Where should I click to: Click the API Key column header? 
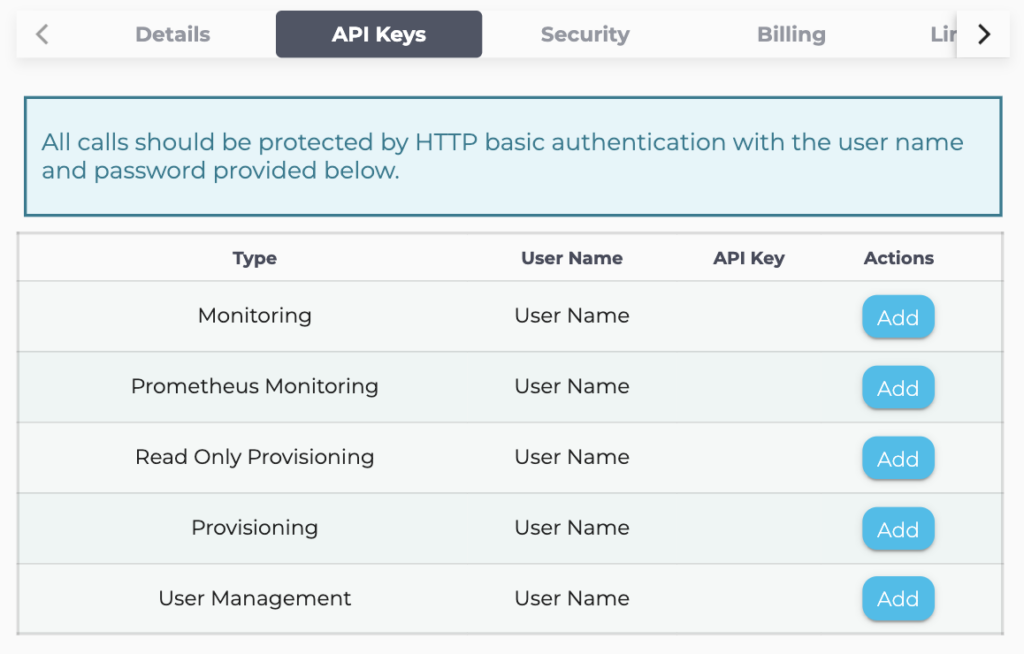click(x=748, y=257)
